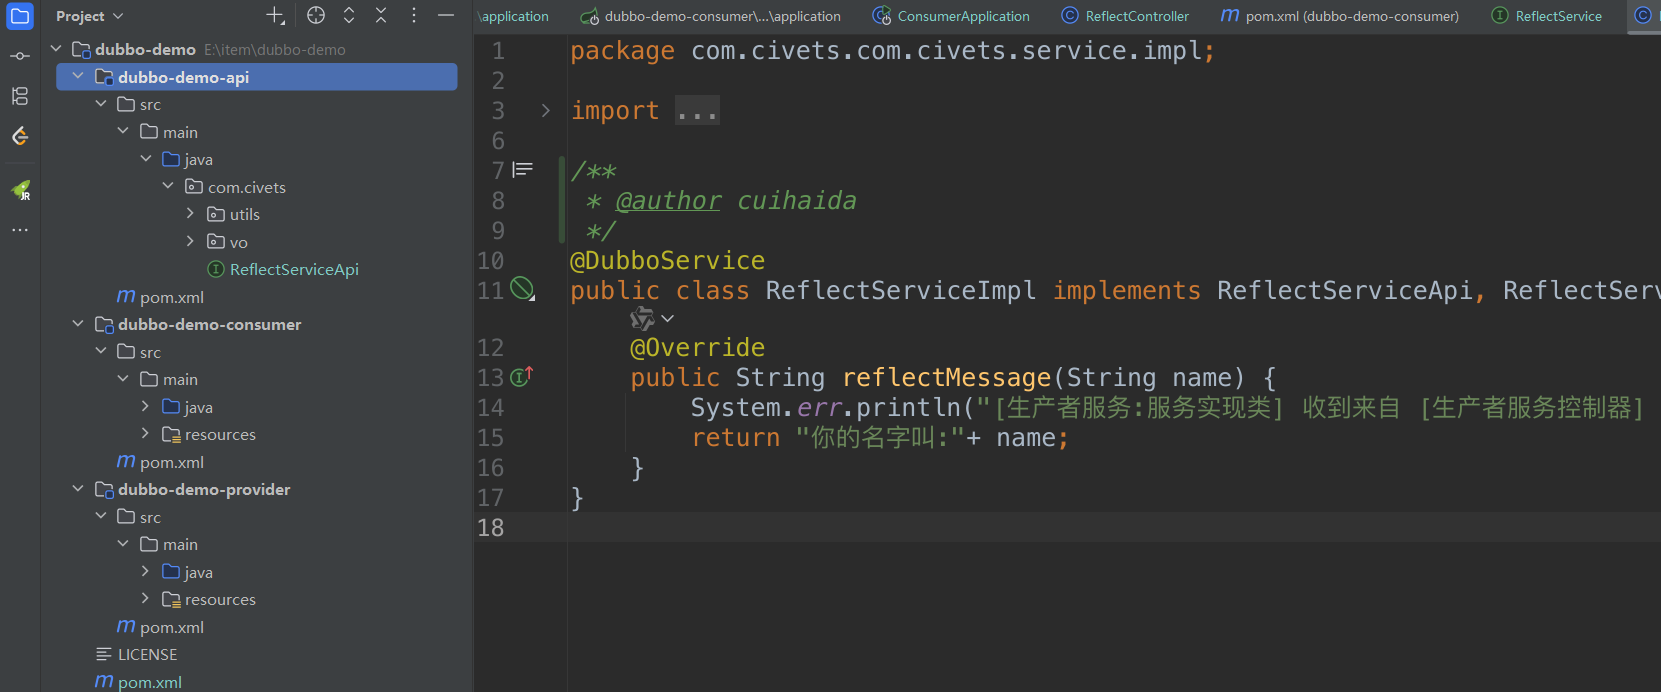1661x692 pixels.
Task: Open dropdown arrow next to AI inlay icon
Action: 667,318
